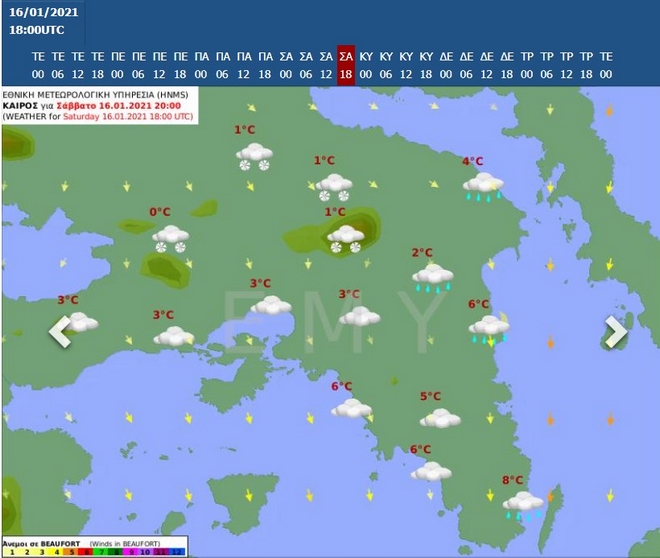Select the rain cloud icon labeled 2°C

point(432,277)
